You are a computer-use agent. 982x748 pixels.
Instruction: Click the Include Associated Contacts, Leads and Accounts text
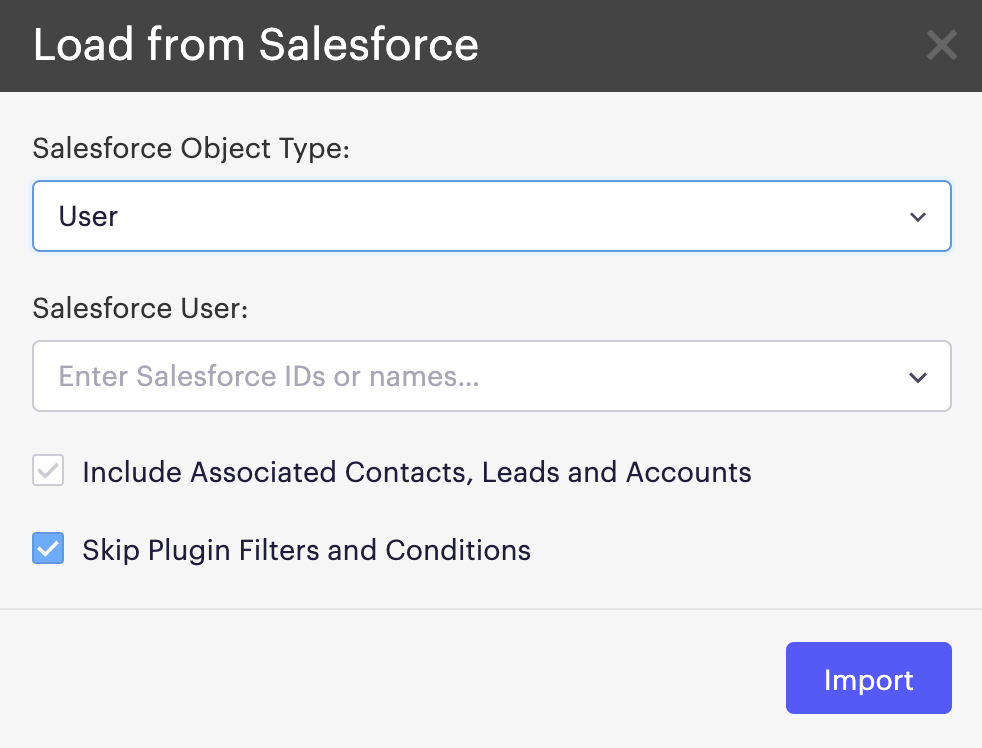[416, 472]
